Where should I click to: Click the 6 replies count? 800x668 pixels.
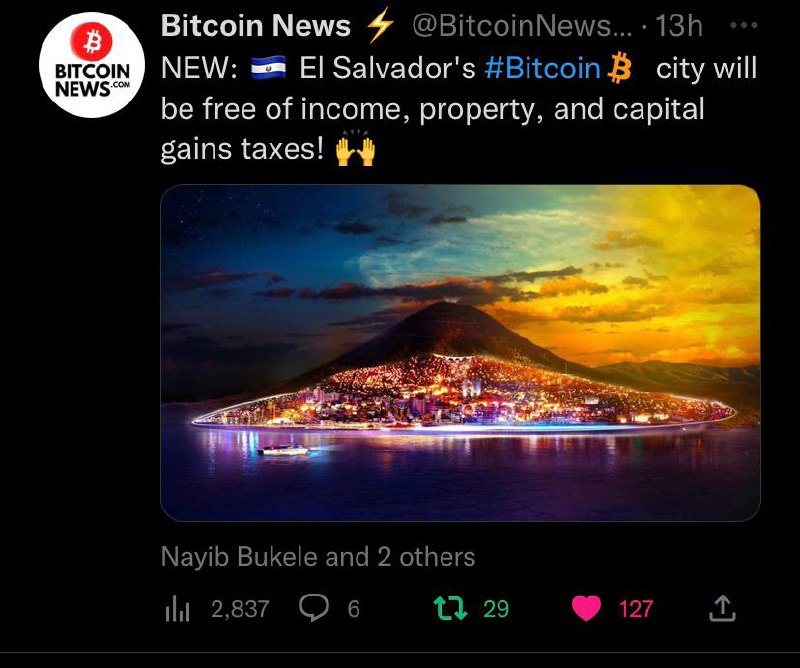354,609
